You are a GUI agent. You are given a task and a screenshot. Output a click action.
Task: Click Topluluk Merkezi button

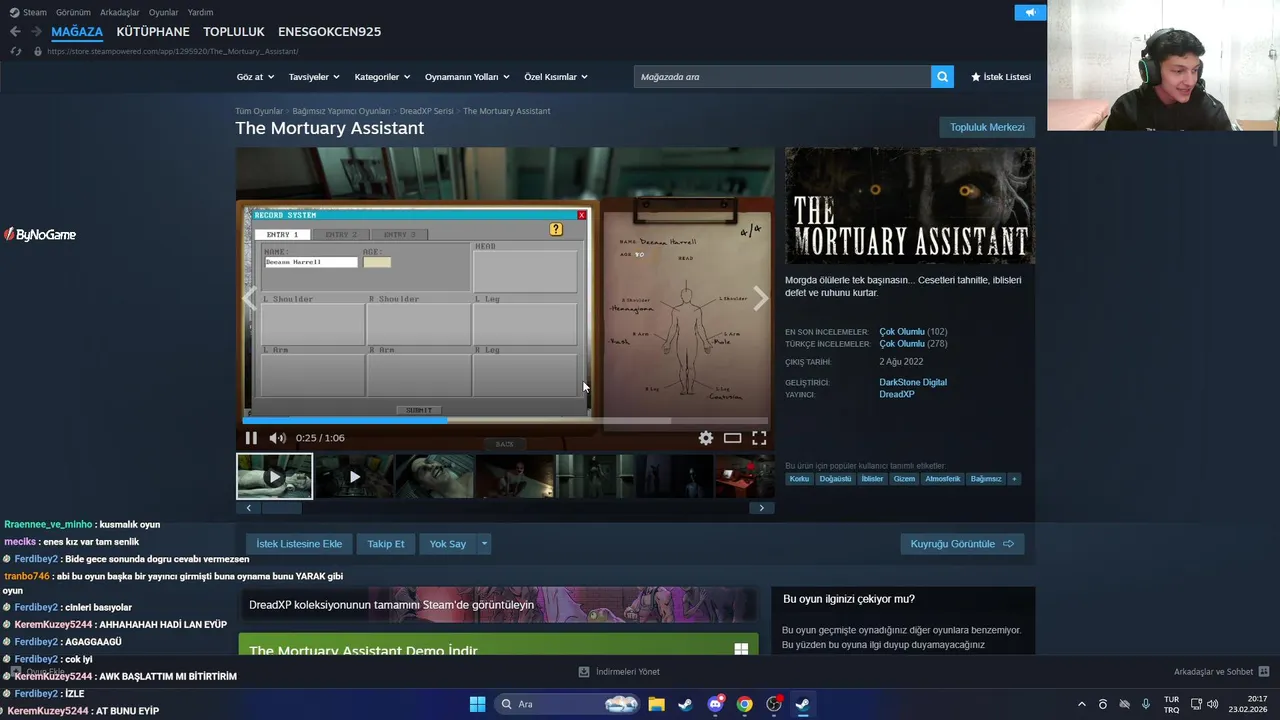(x=987, y=127)
